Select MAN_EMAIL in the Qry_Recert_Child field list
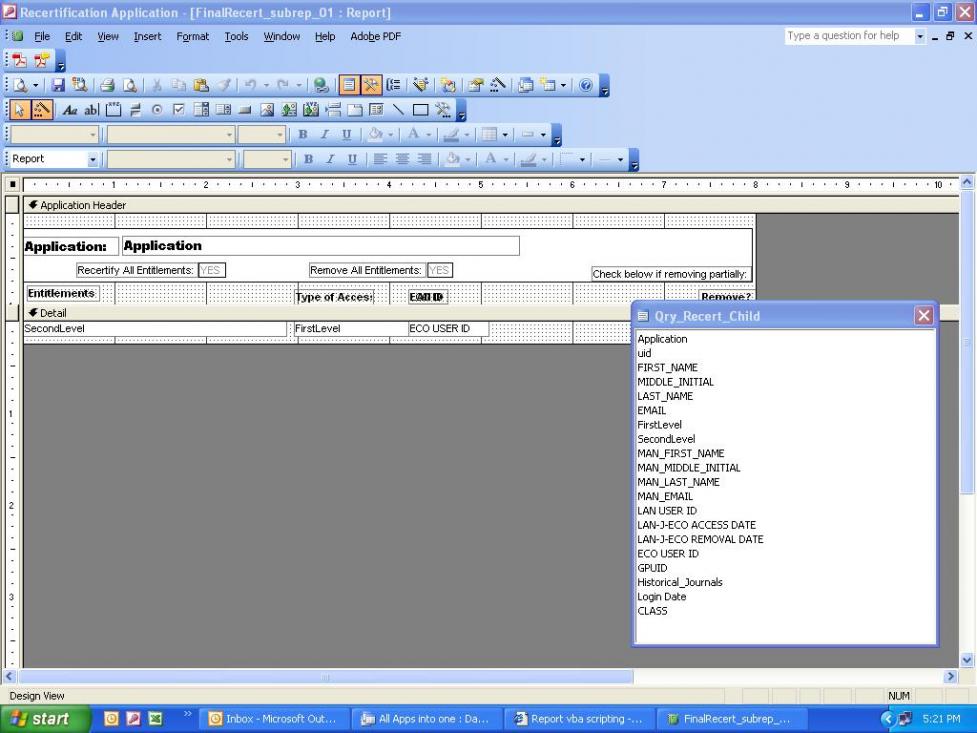 (x=665, y=496)
